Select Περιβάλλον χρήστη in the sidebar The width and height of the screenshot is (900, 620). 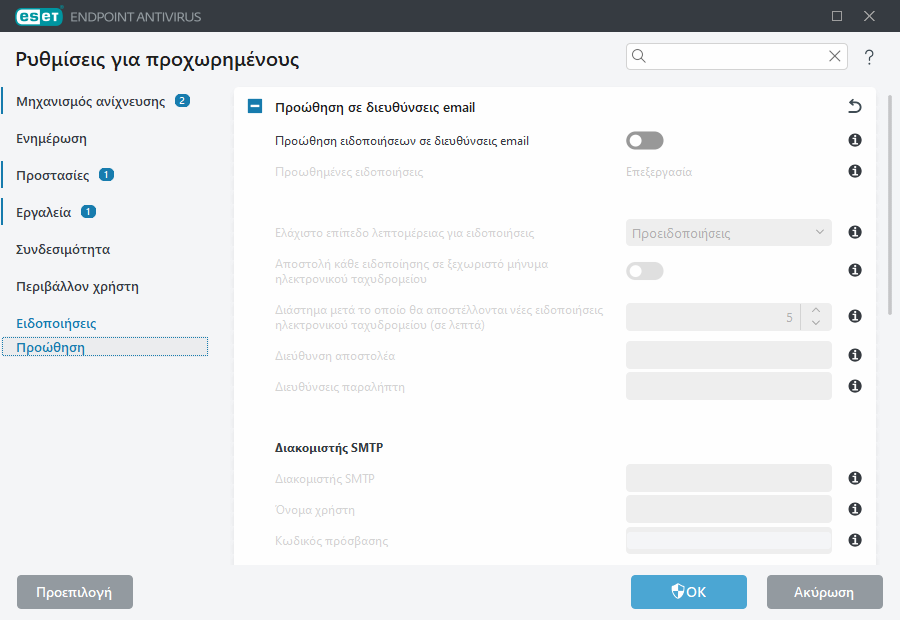click(x=77, y=286)
